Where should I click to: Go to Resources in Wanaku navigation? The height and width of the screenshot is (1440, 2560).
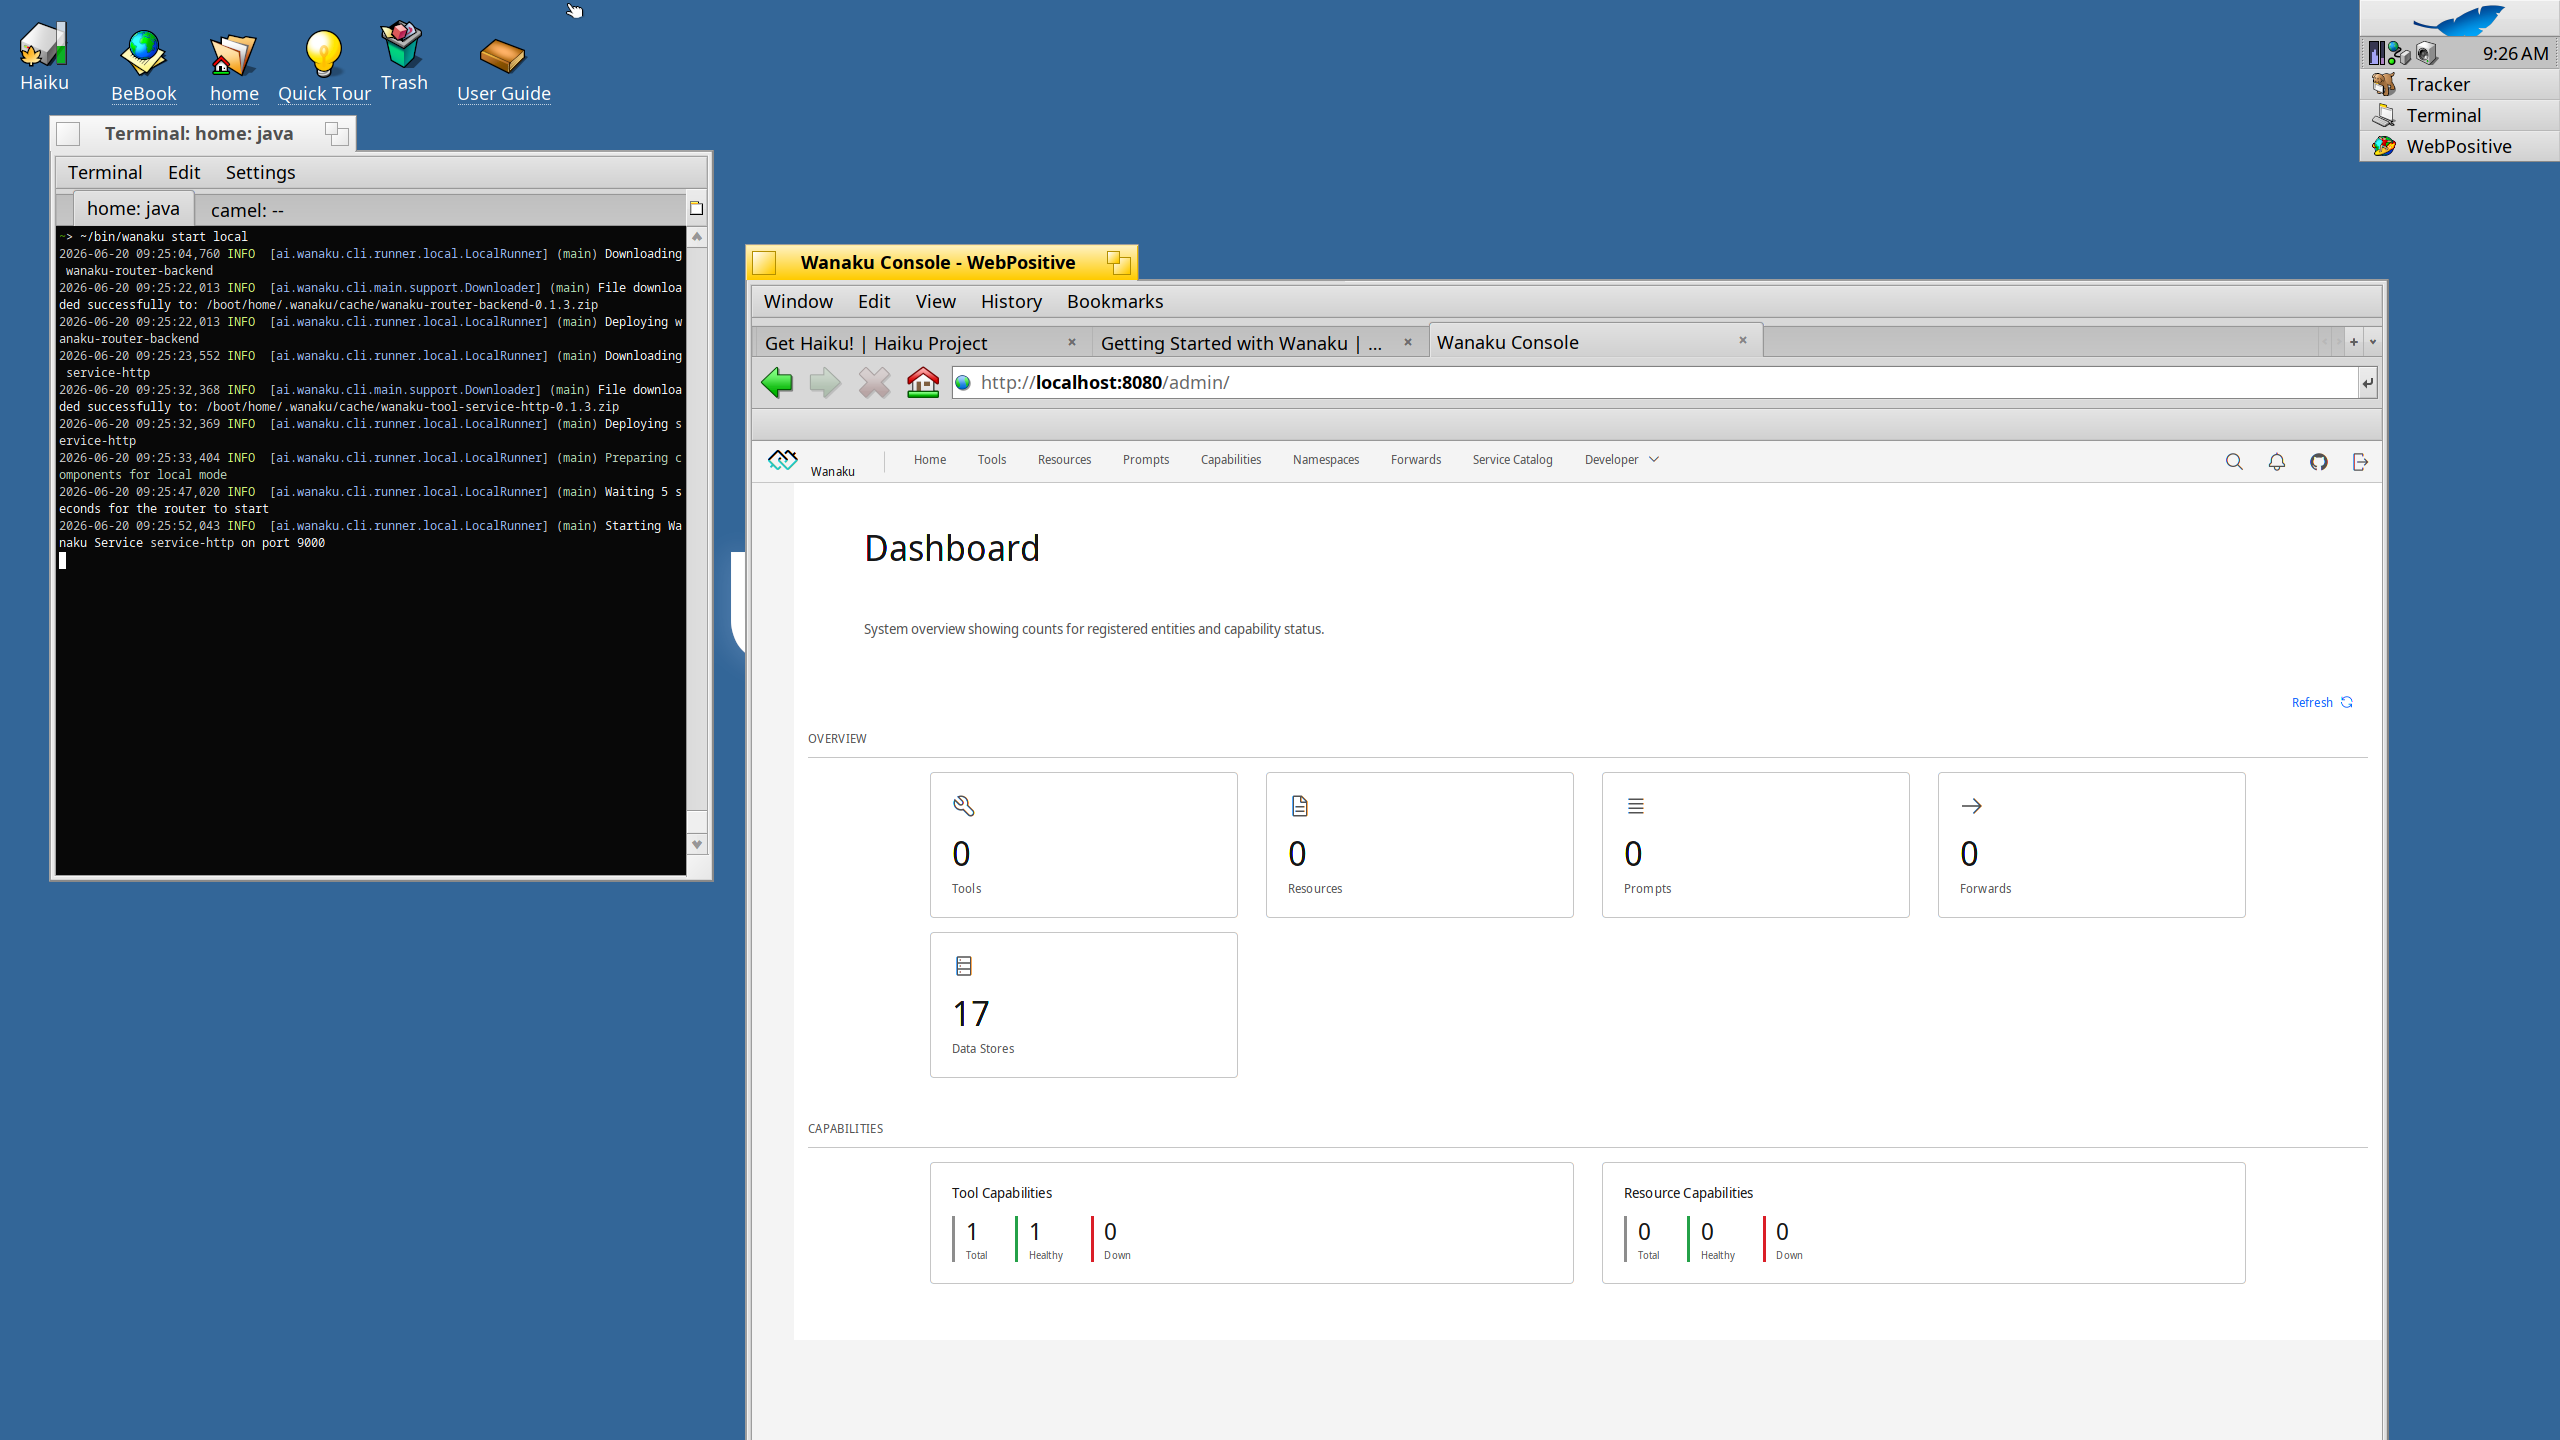(x=1064, y=460)
